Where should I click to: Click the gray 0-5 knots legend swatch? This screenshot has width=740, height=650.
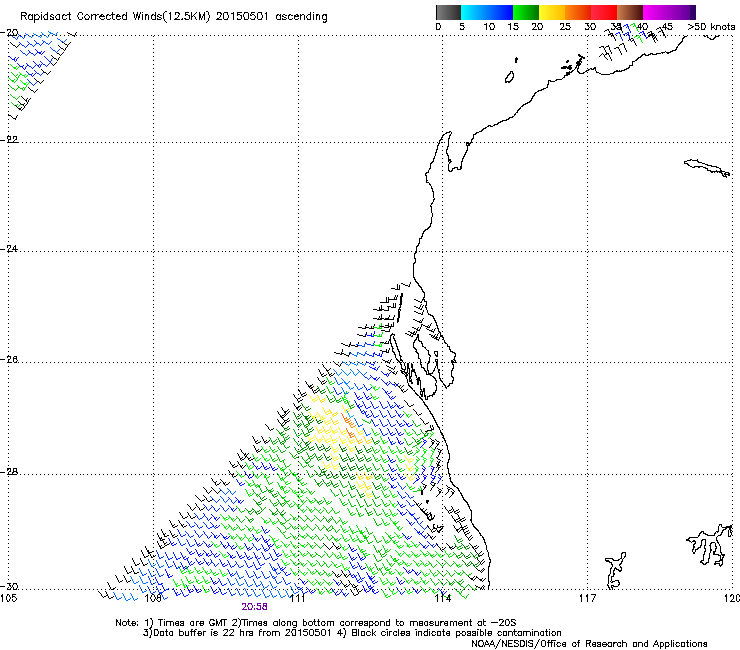(448, 12)
